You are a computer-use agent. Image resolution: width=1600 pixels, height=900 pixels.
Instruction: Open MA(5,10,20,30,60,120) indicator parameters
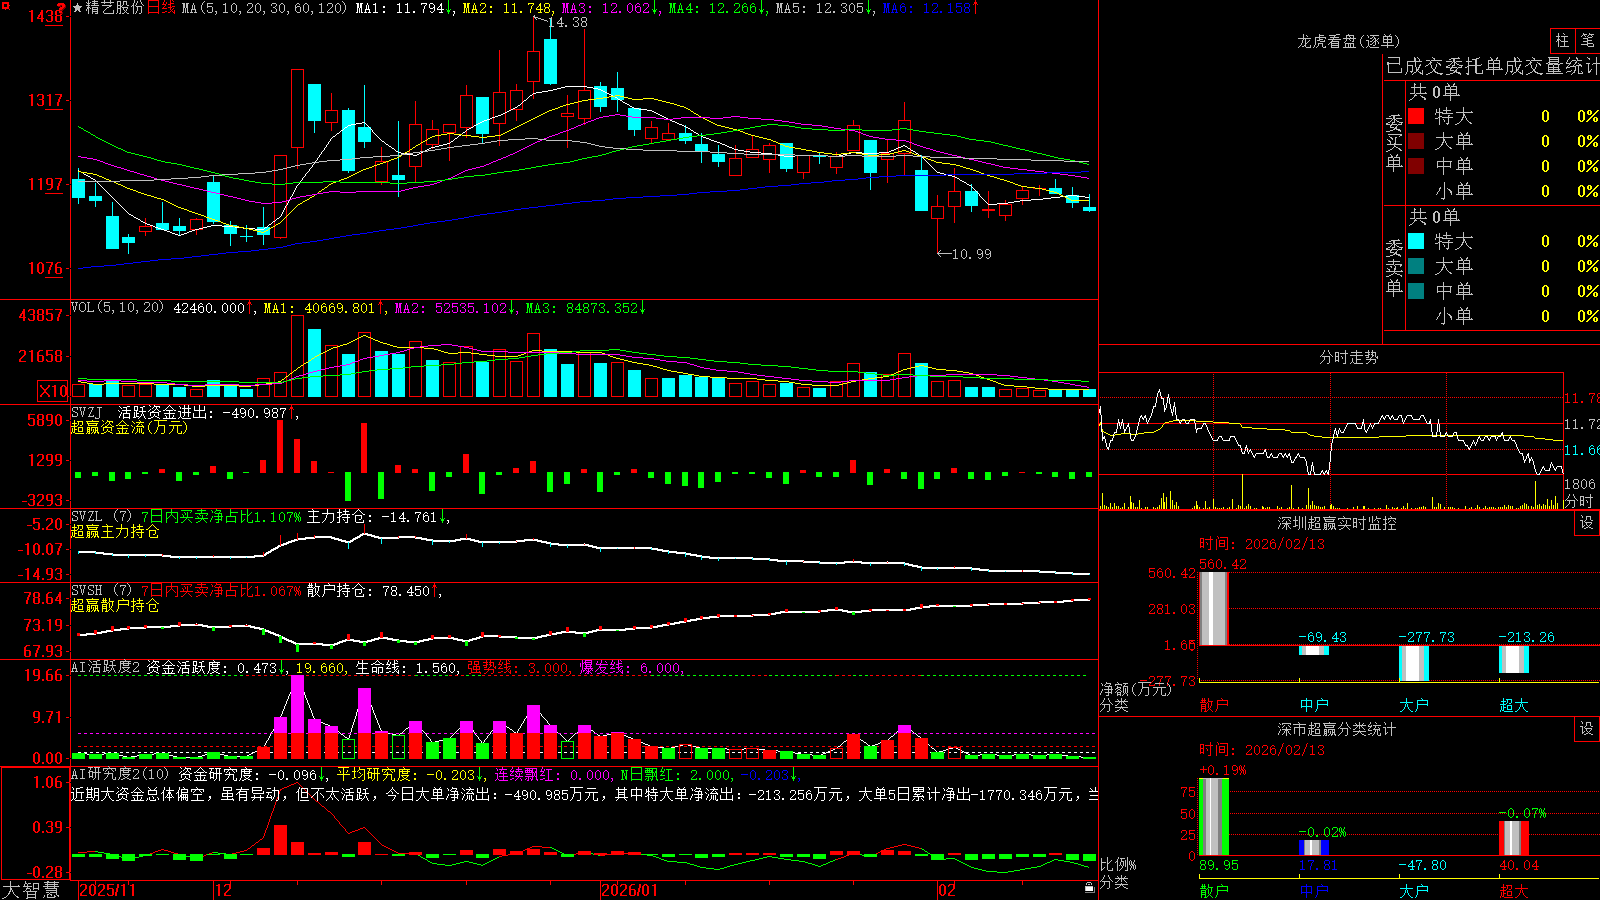click(264, 8)
